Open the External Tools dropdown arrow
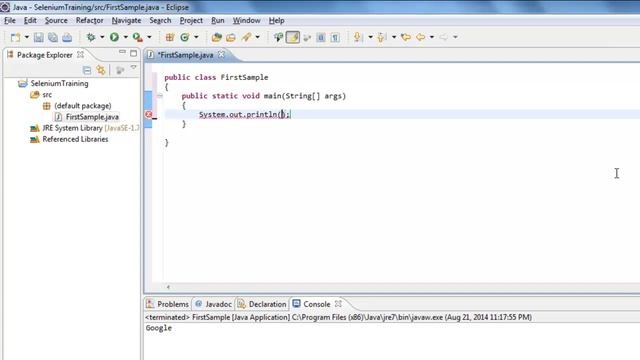Image resolution: width=640 pixels, height=360 pixels. 149,38
